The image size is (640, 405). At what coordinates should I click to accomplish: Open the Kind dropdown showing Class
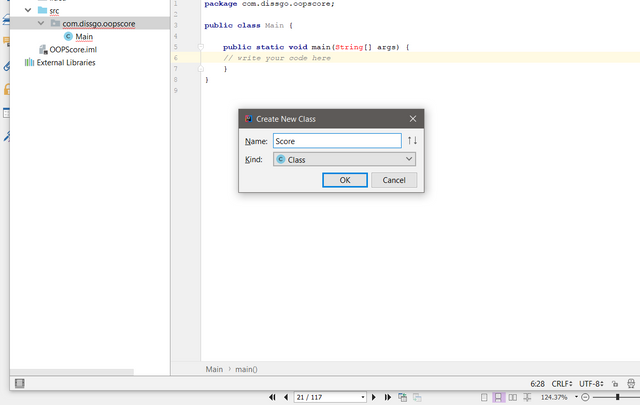click(344, 159)
